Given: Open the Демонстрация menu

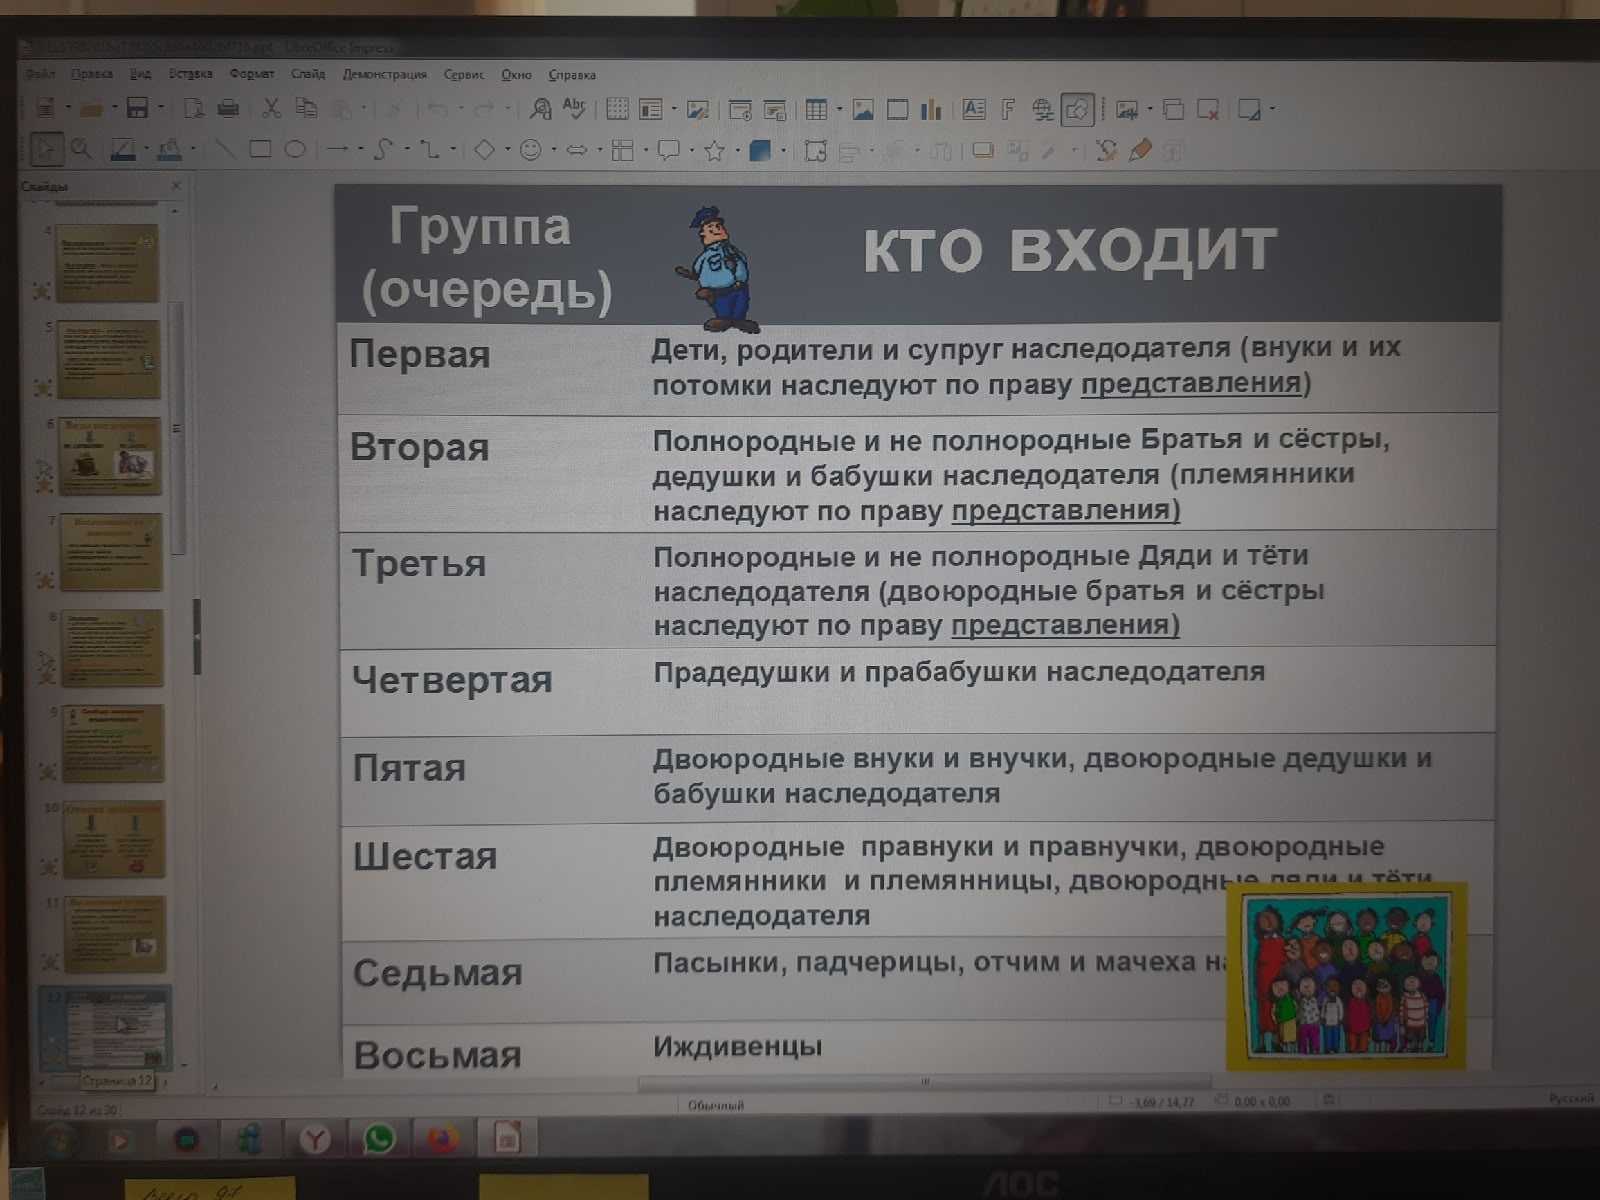Looking at the screenshot, I should pos(384,74).
